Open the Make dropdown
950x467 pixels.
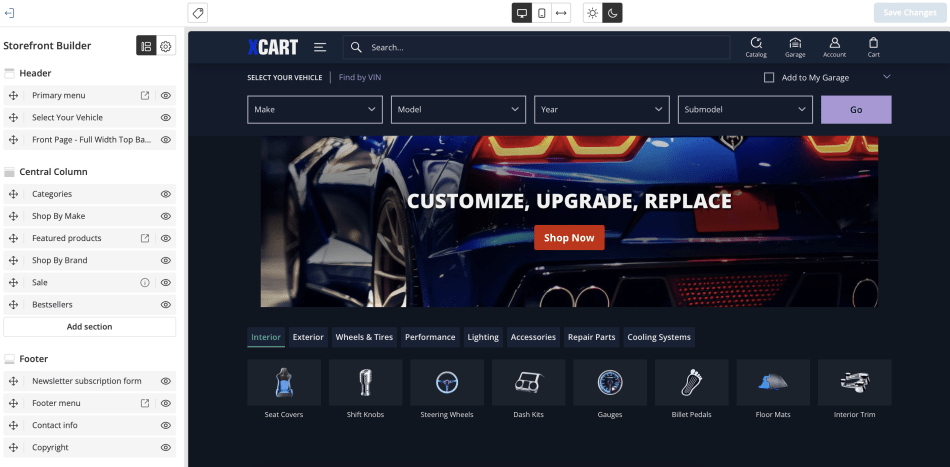315,110
